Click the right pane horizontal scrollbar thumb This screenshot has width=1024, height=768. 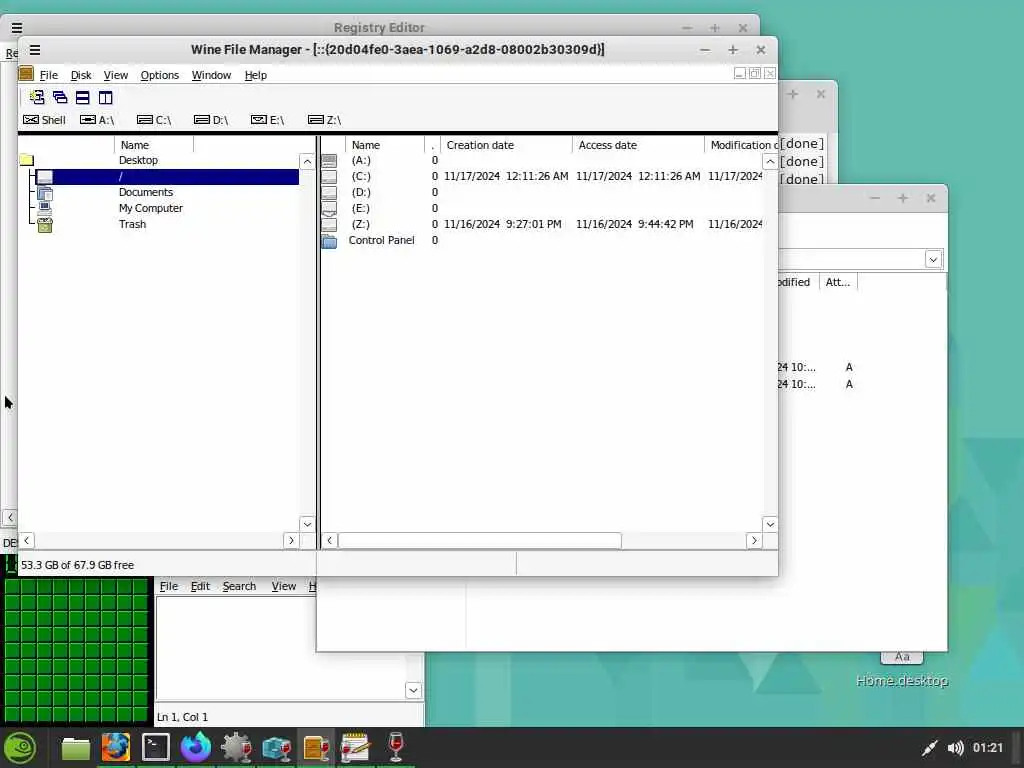pyautogui.click(x=479, y=540)
